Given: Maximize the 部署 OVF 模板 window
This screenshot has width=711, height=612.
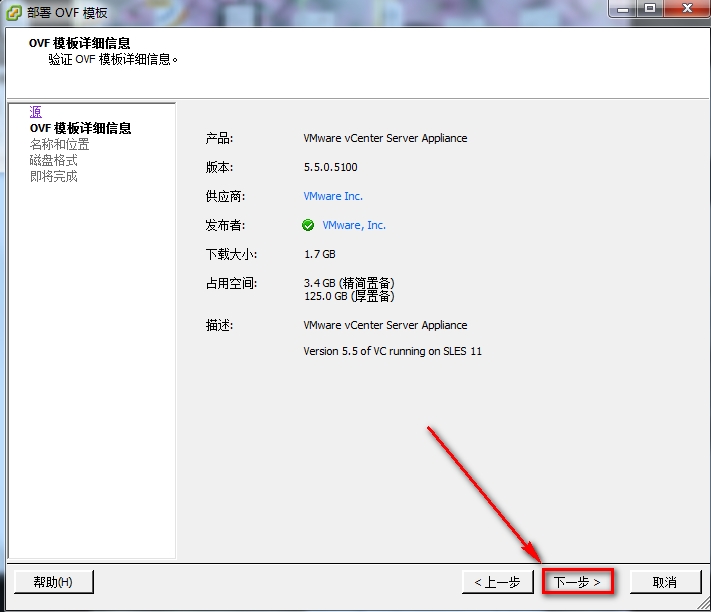Looking at the screenshot, I should [x=650, y=8].
